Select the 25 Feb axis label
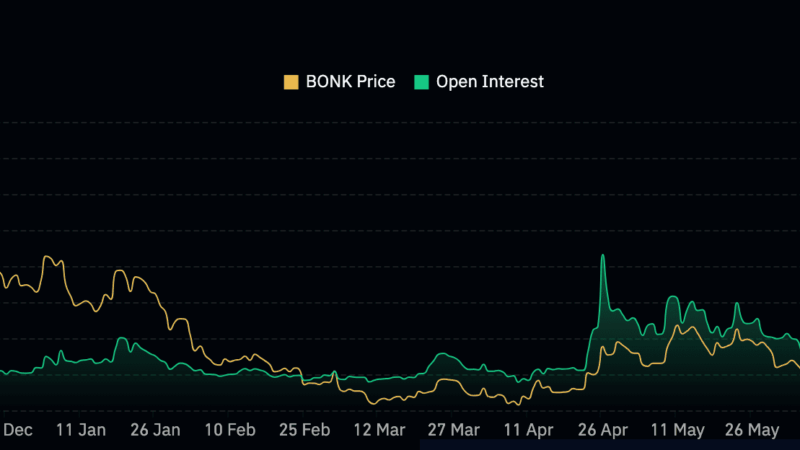Image resolution: width=800 pixels, height=450 pixels. [x=304, y=430]
